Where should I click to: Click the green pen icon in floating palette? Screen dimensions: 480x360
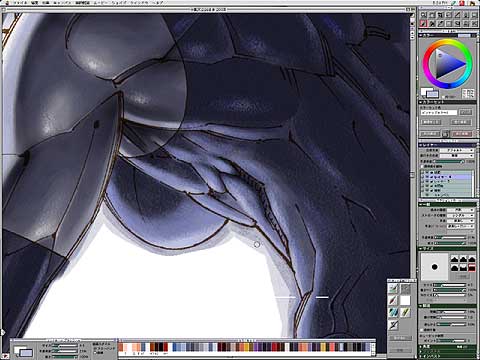405,312
